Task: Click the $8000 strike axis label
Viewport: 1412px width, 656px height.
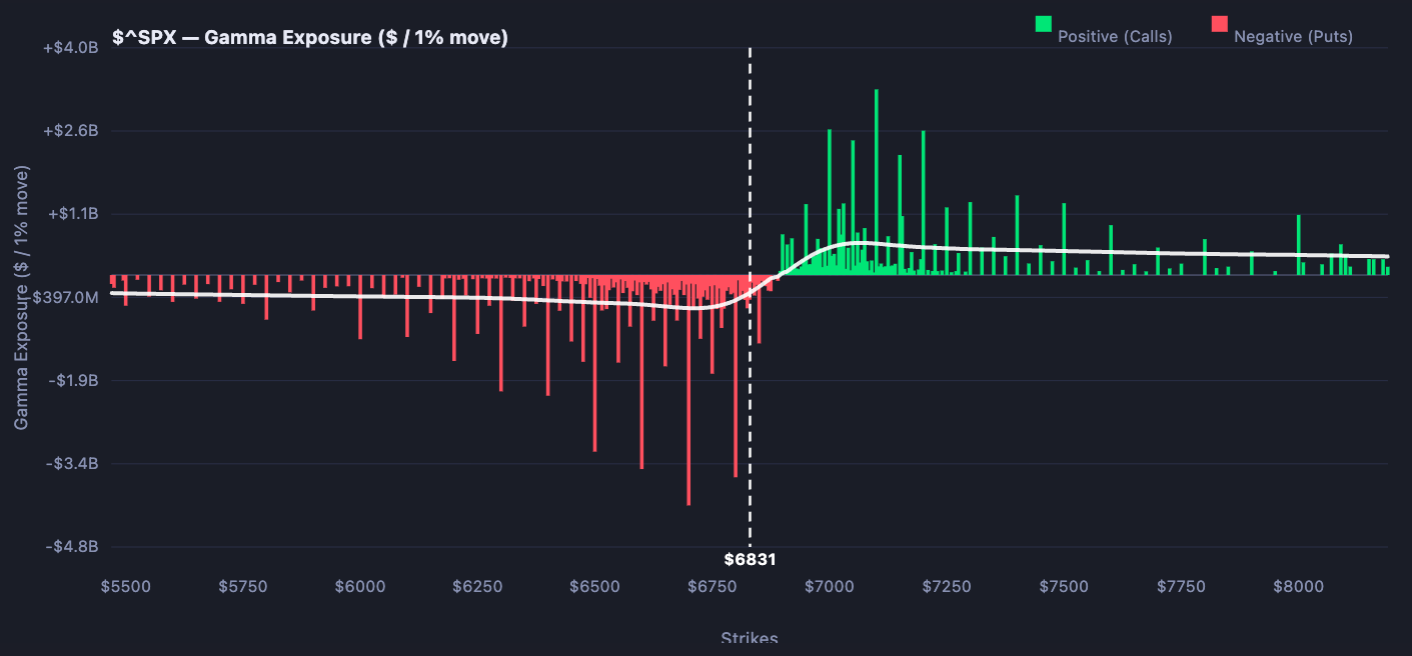Action: click(1298, 586)
